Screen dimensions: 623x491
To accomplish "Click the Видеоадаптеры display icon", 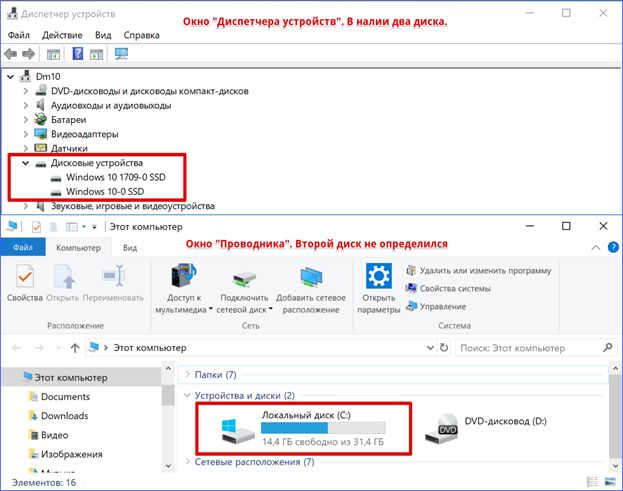I will [40, 134].
